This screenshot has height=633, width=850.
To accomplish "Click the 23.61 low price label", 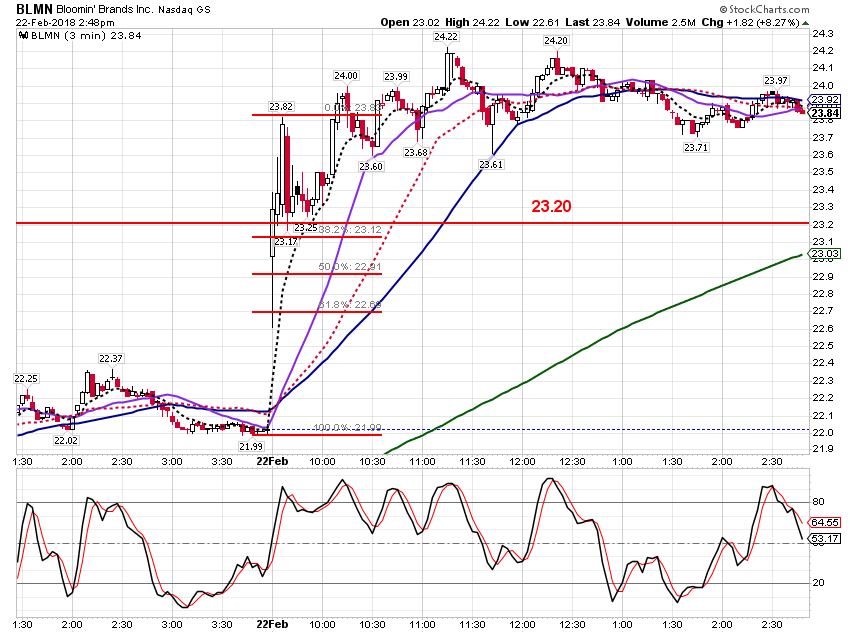I will (x=491, y=164).
